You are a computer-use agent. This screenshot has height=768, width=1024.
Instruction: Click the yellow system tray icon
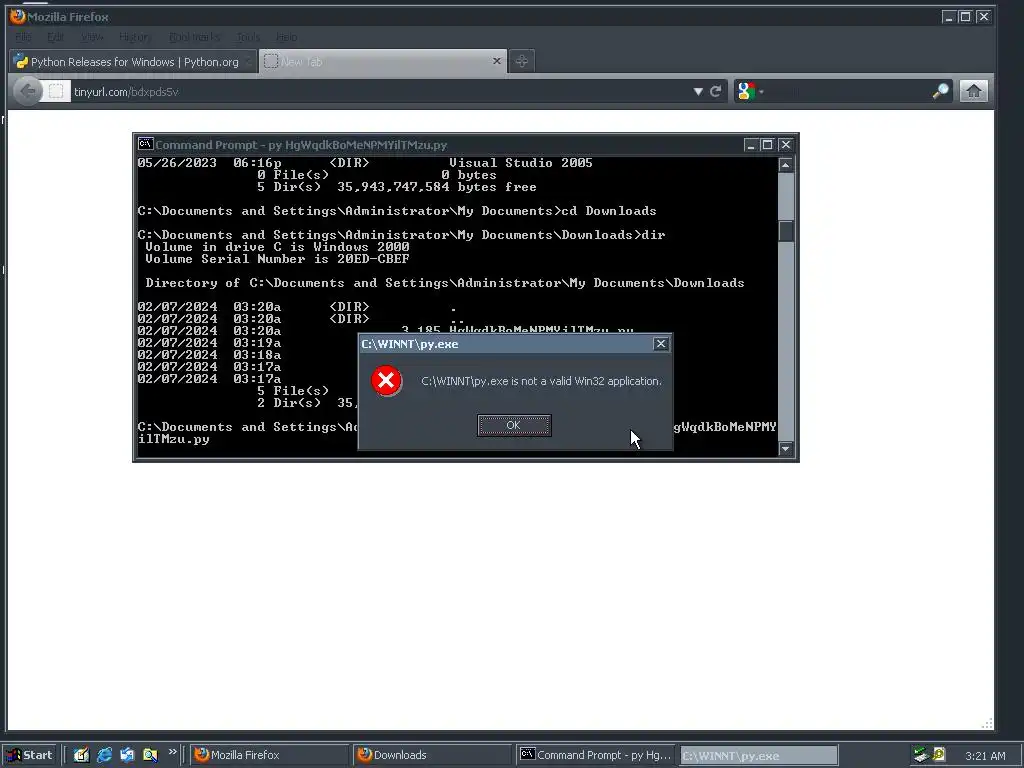[939, 755]
